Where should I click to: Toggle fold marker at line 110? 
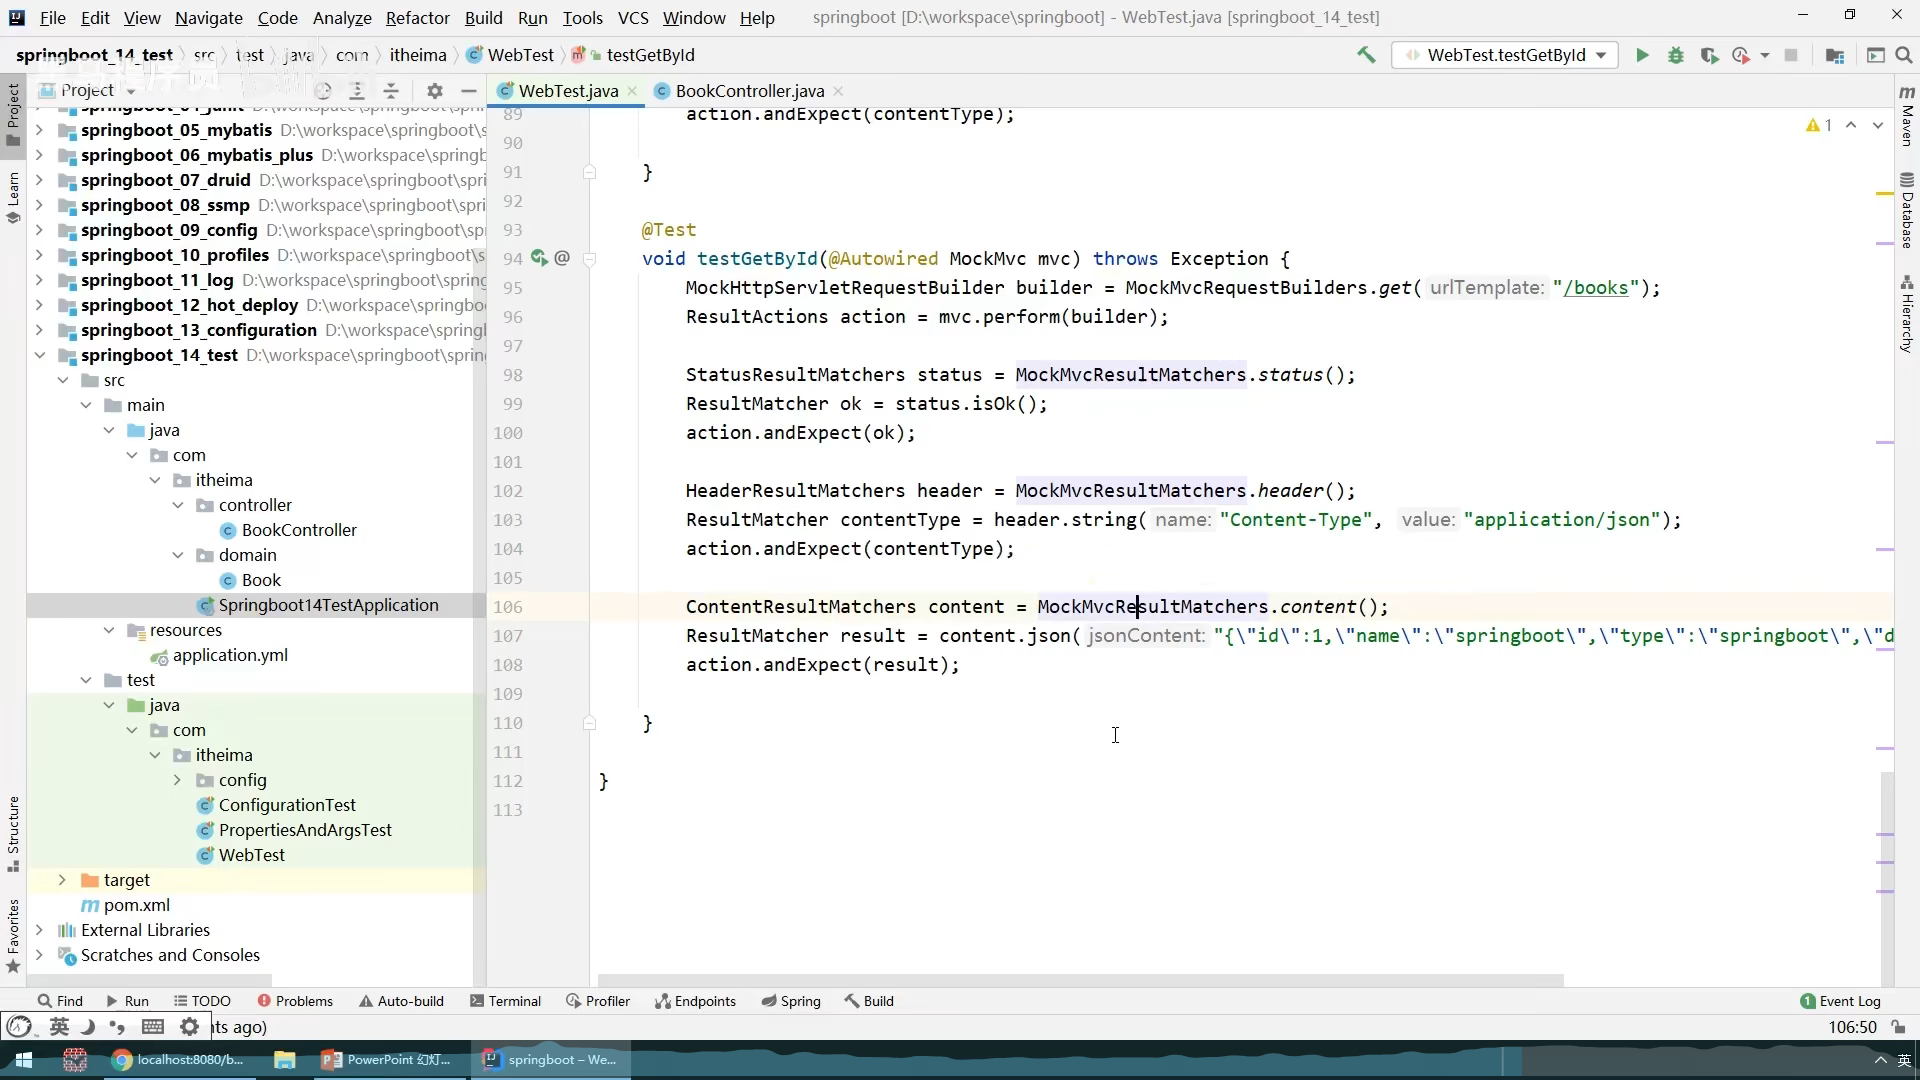tap(589, 723)
